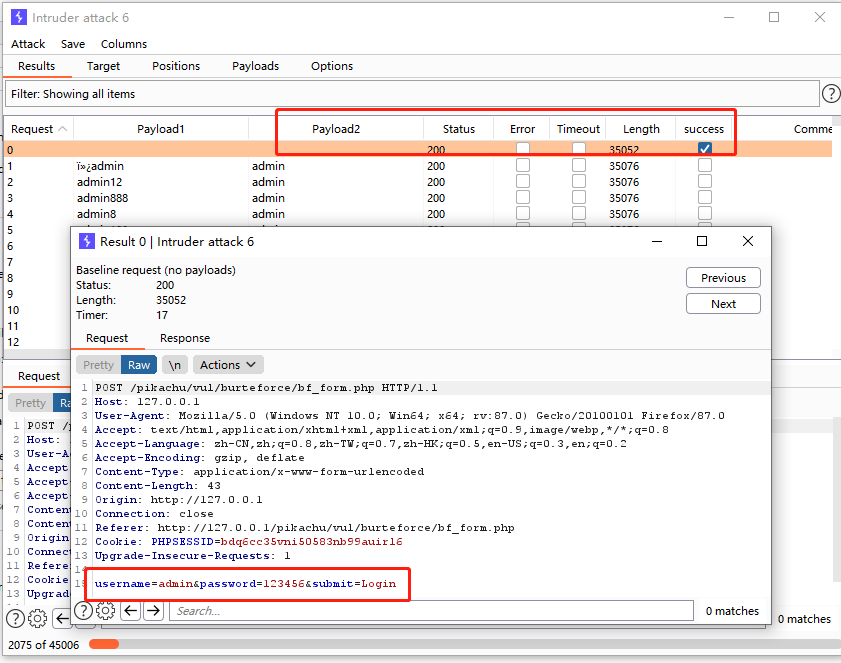
Task: Expand the filter bar showing all items
Action: tap(400, 93)
